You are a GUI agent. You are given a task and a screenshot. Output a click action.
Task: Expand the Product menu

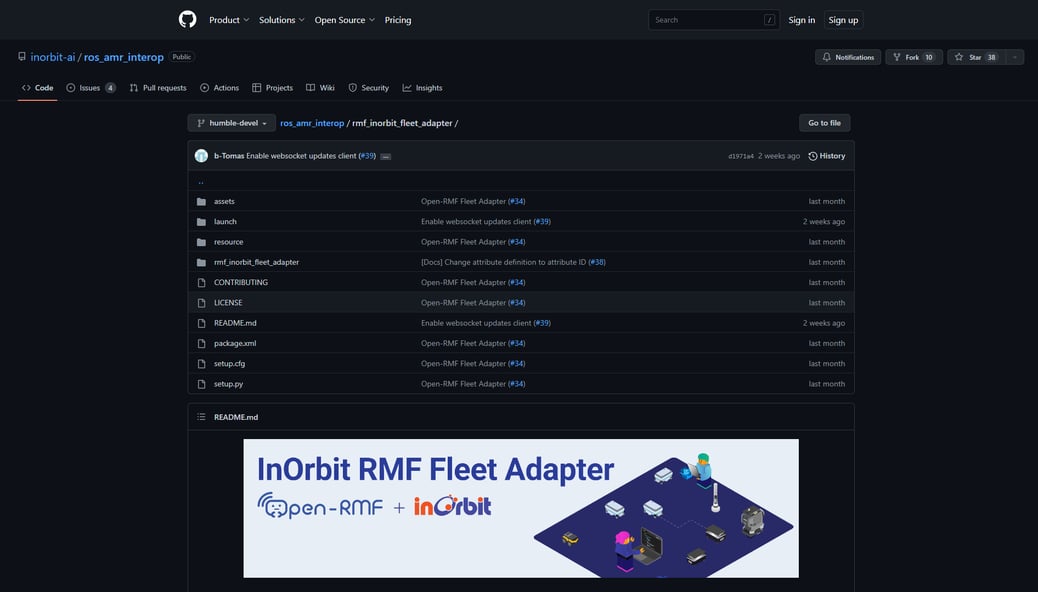[x=225, y=18]
